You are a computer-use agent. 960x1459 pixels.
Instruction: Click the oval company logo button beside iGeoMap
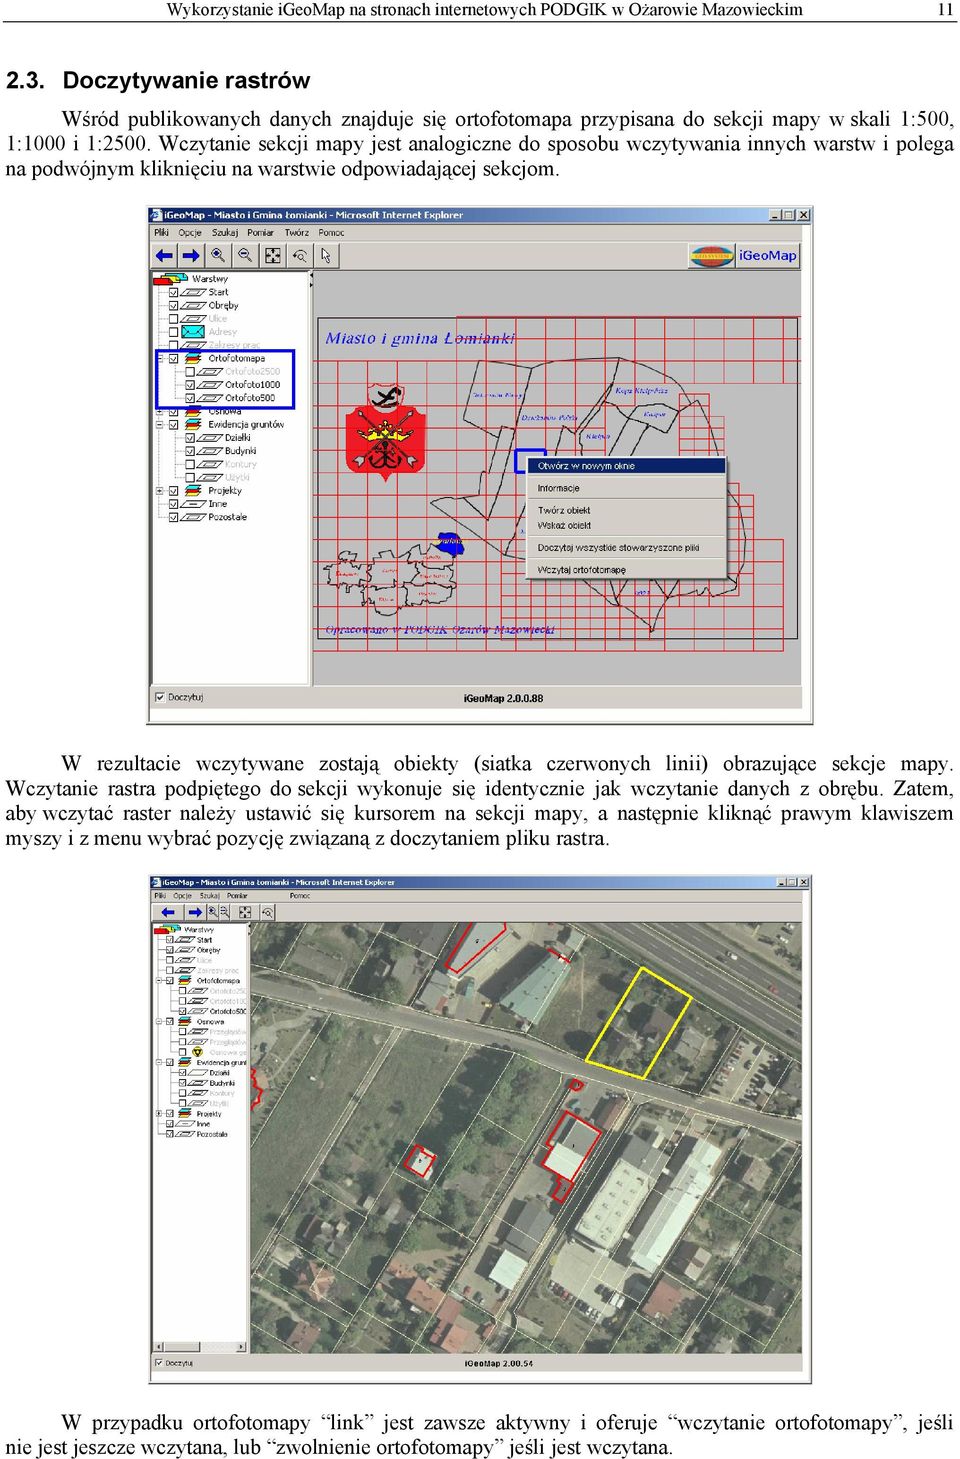[x=712, y=256]
